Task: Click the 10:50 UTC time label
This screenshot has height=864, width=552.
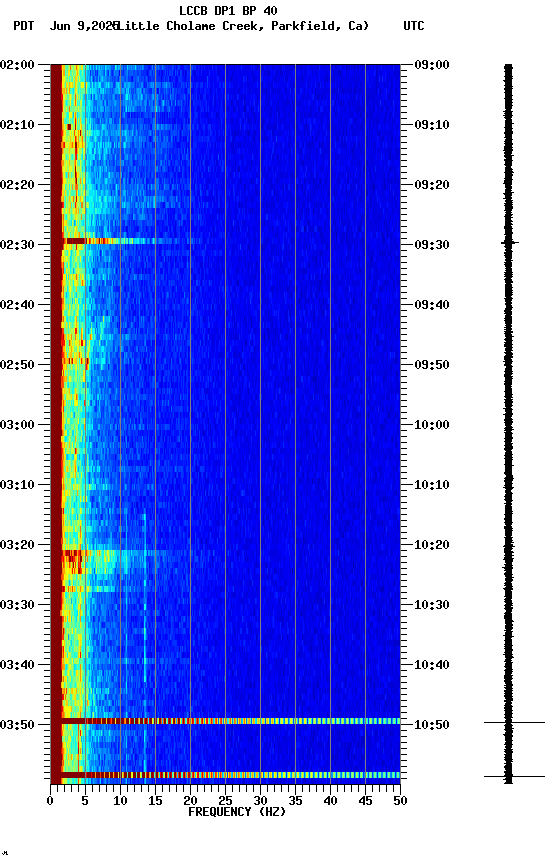Action: coord(432,725)
